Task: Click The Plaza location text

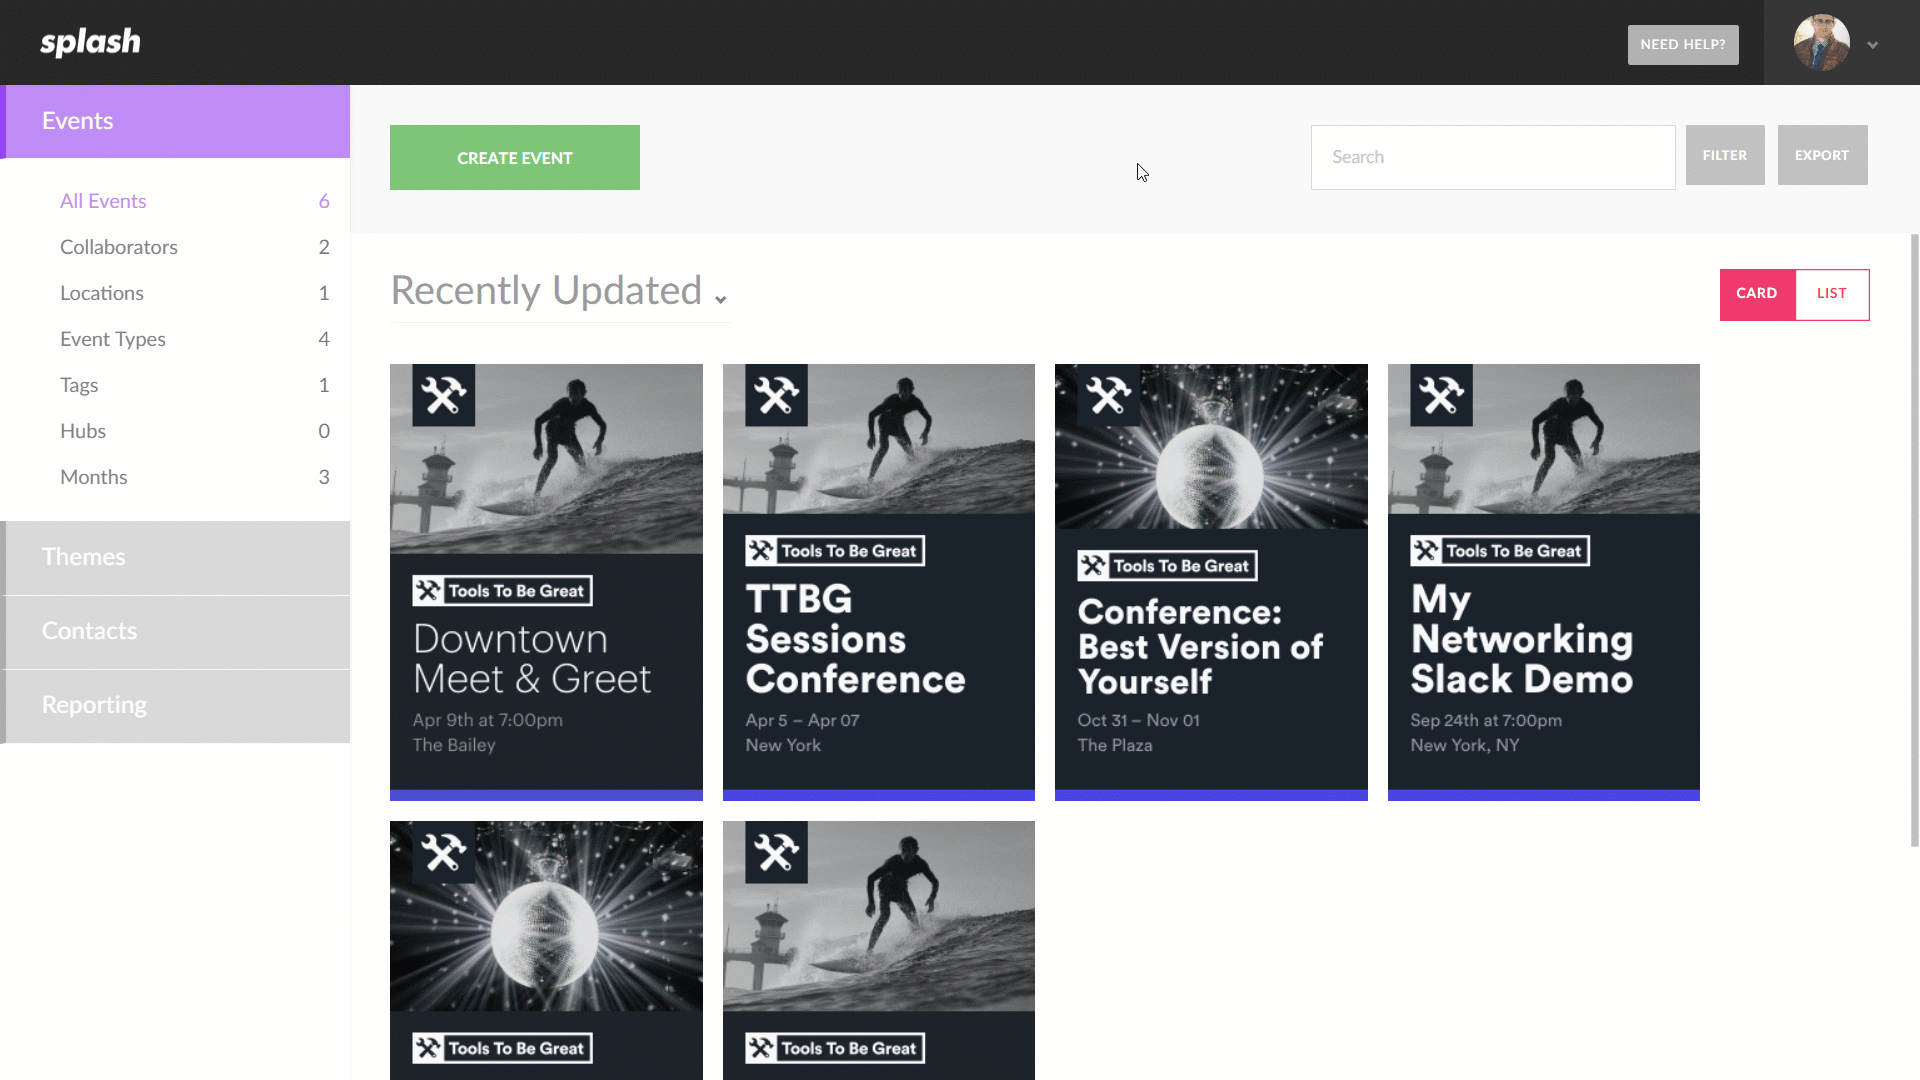Action: click(x=1115, y=745)
